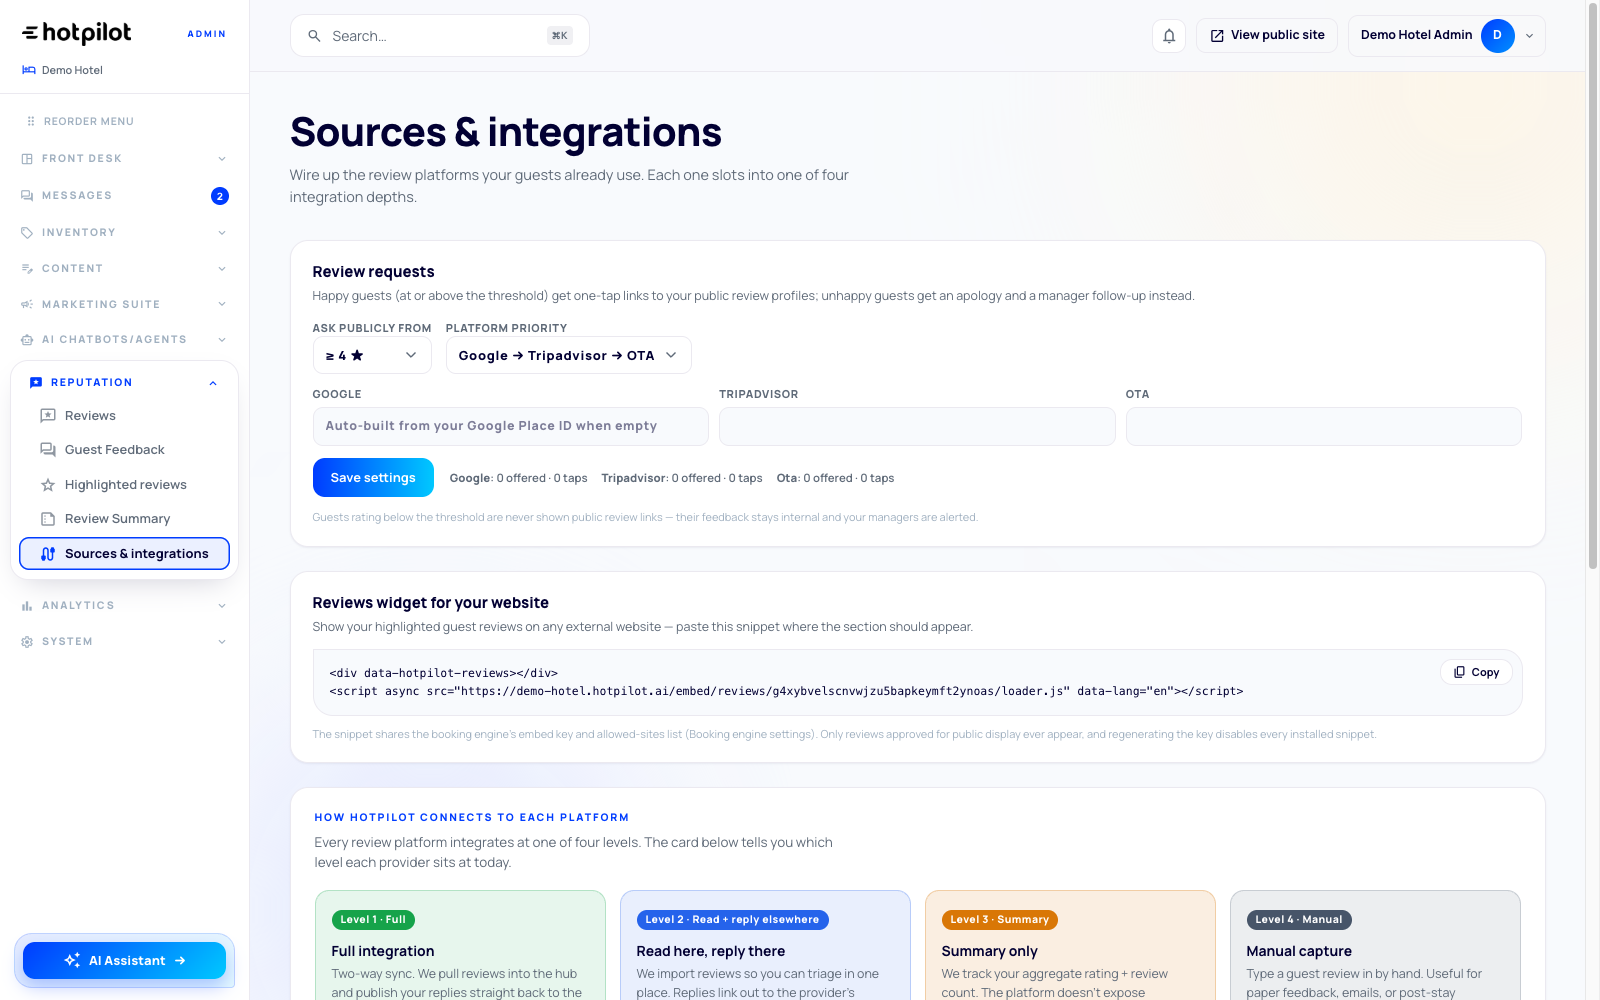This screenshot has height=1000, width=1600.
Task: Open Highlighted reviews page
Action: click(124, 485)
